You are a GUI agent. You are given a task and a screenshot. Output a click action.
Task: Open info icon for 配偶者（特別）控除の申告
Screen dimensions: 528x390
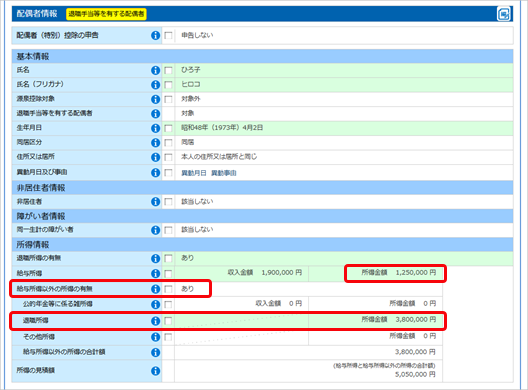pyautogui.click(x=155, y=35)
